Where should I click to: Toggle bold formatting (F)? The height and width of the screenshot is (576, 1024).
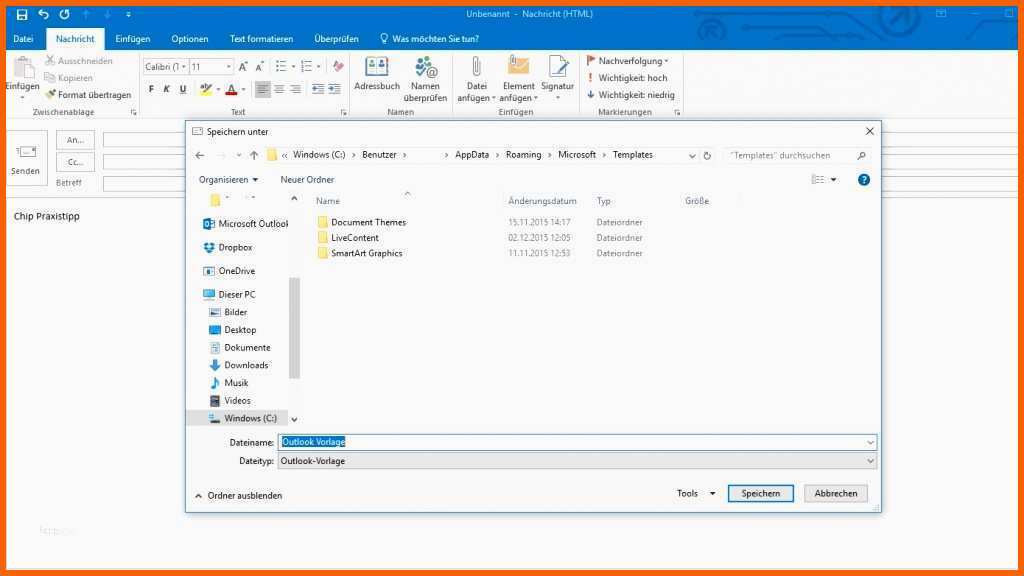click(x=152, y=89)
